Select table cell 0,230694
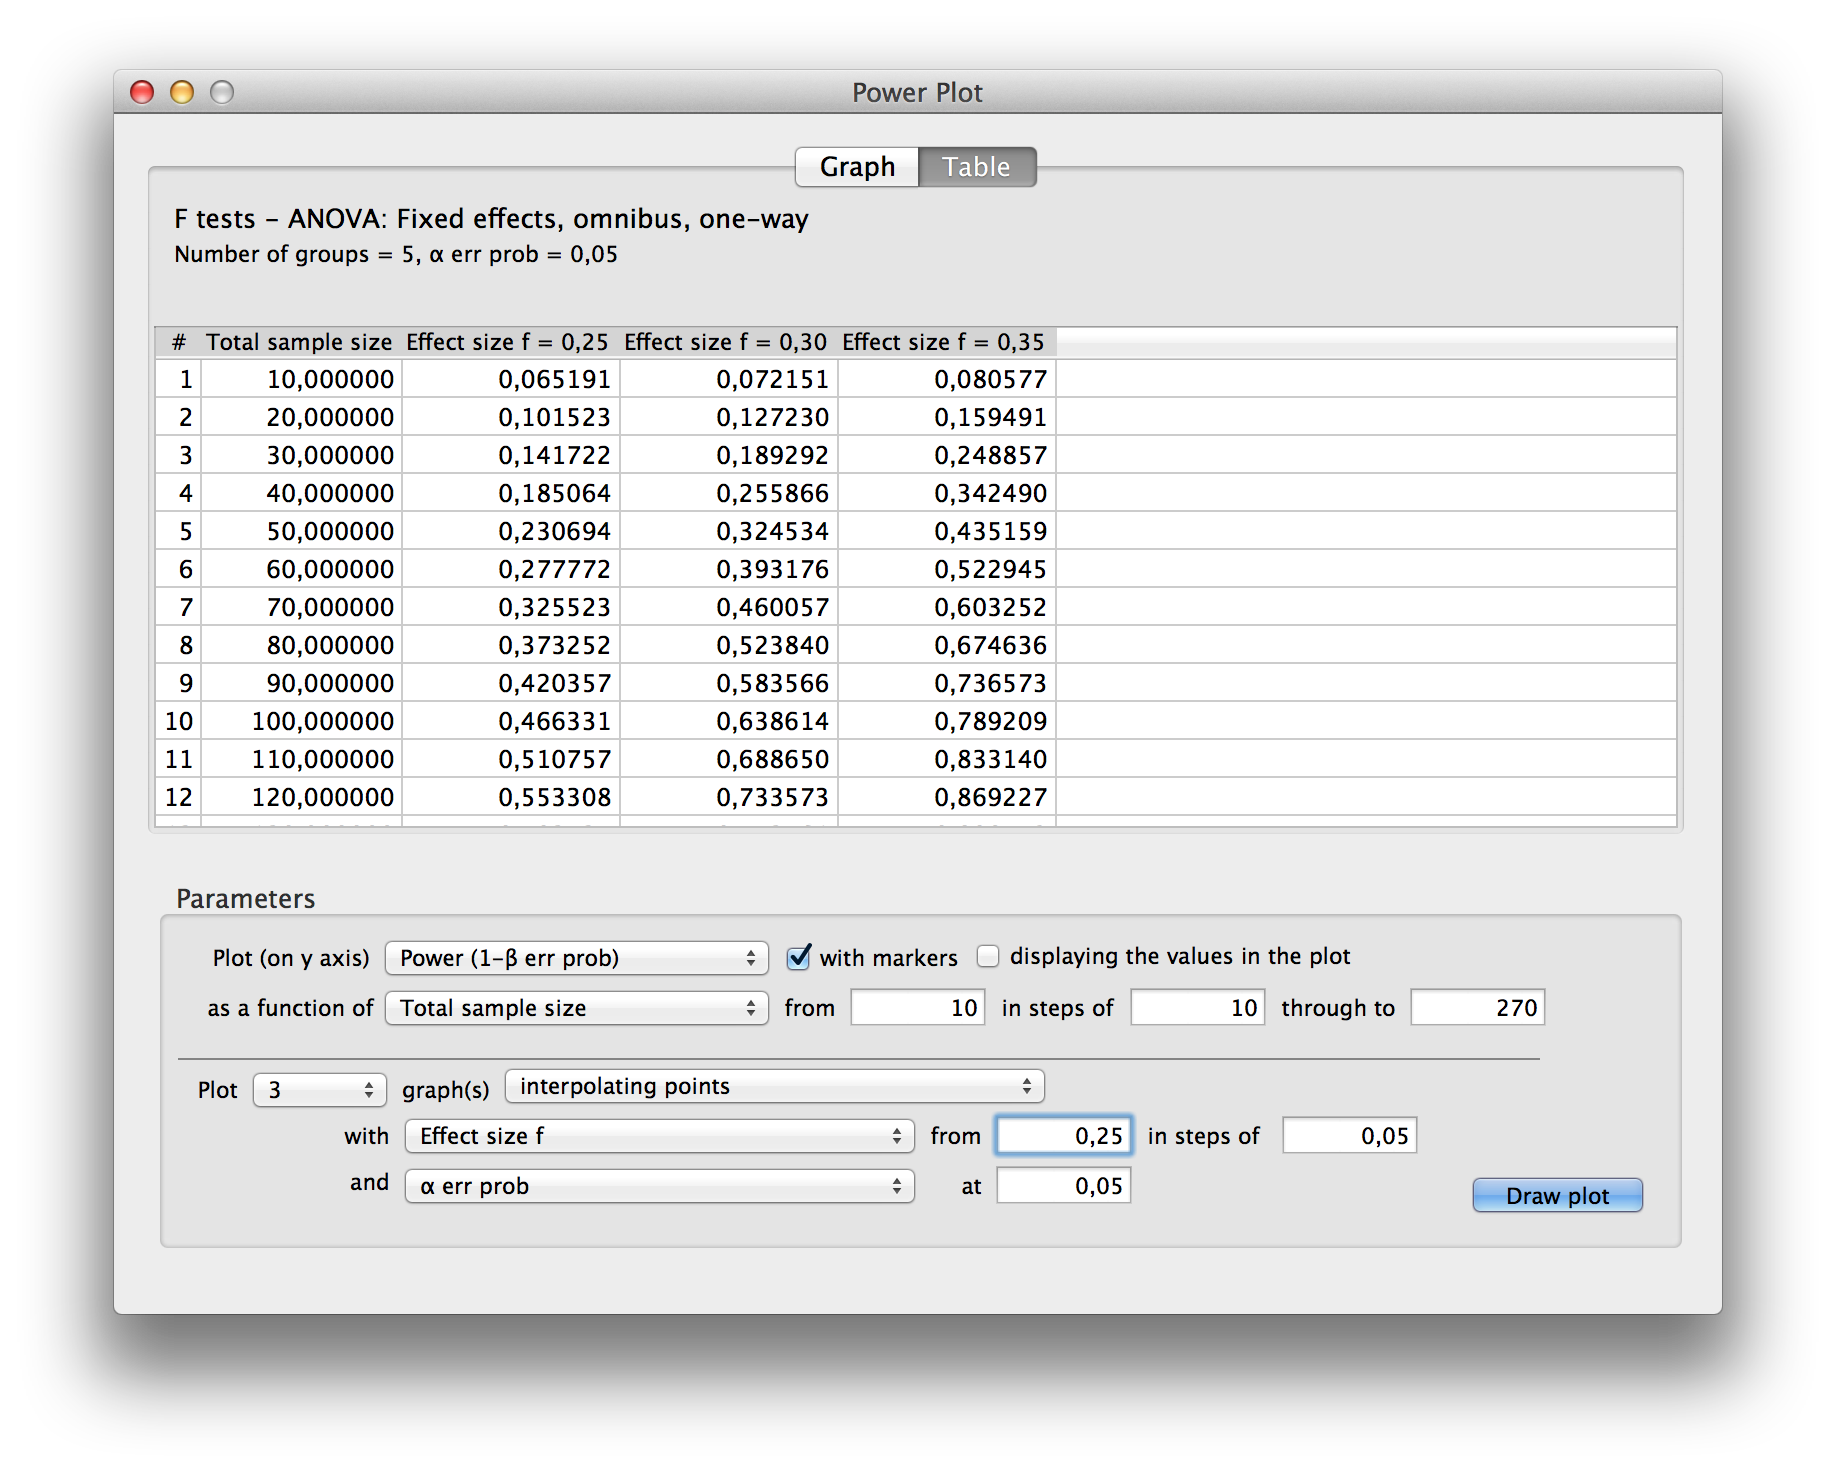1836x1472 pixels. 511,531
